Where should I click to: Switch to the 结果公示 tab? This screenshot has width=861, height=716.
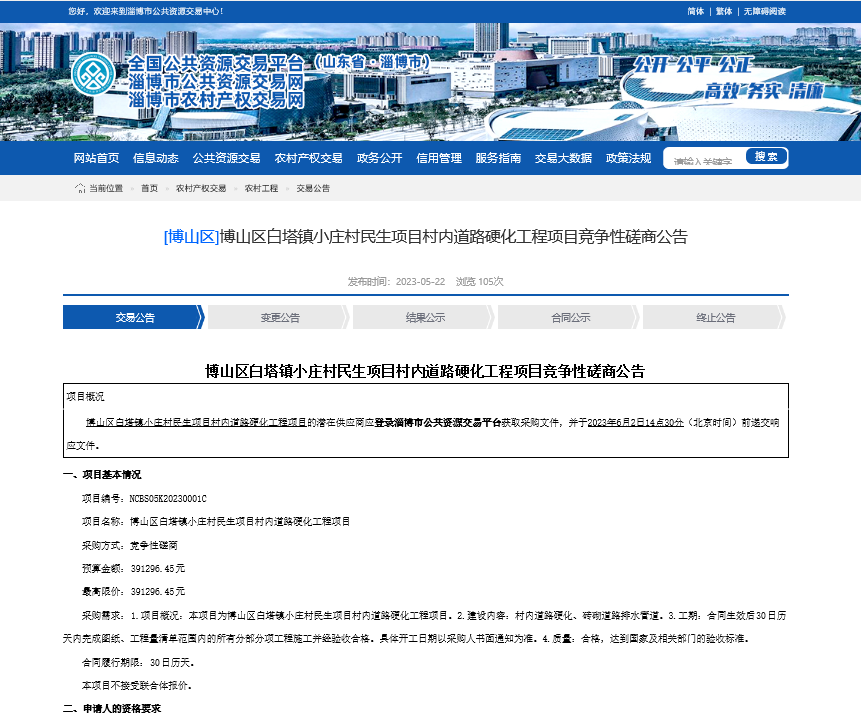tap(425, 318)
